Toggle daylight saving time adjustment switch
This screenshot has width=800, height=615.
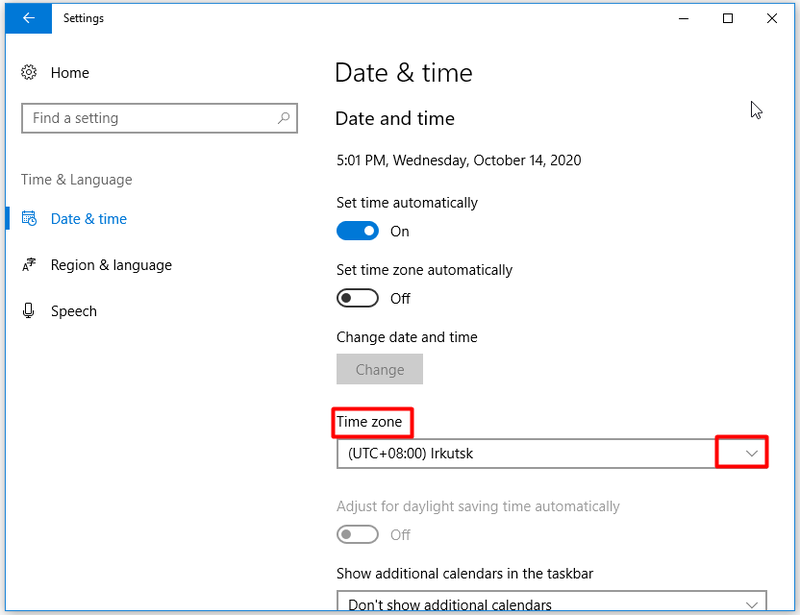pos(357,534)
